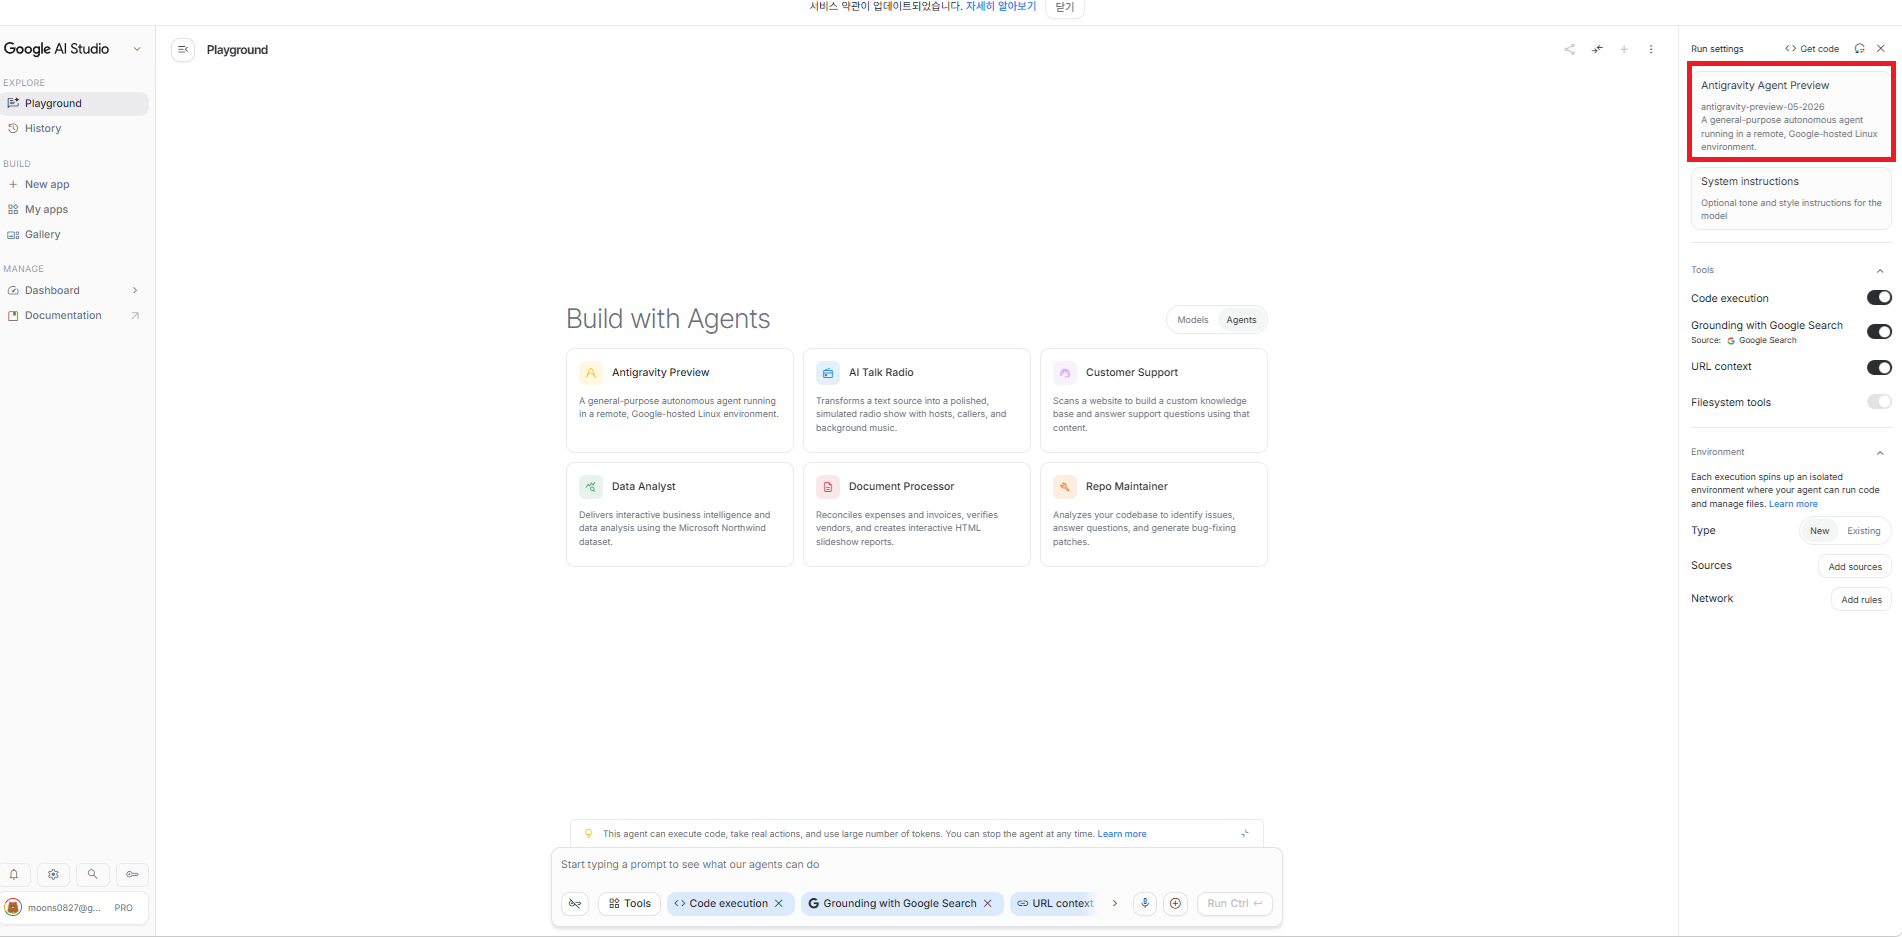Viewport: 1902px width, 937px height.
Task: Open History in the sidebar
Action: (75, 128)
